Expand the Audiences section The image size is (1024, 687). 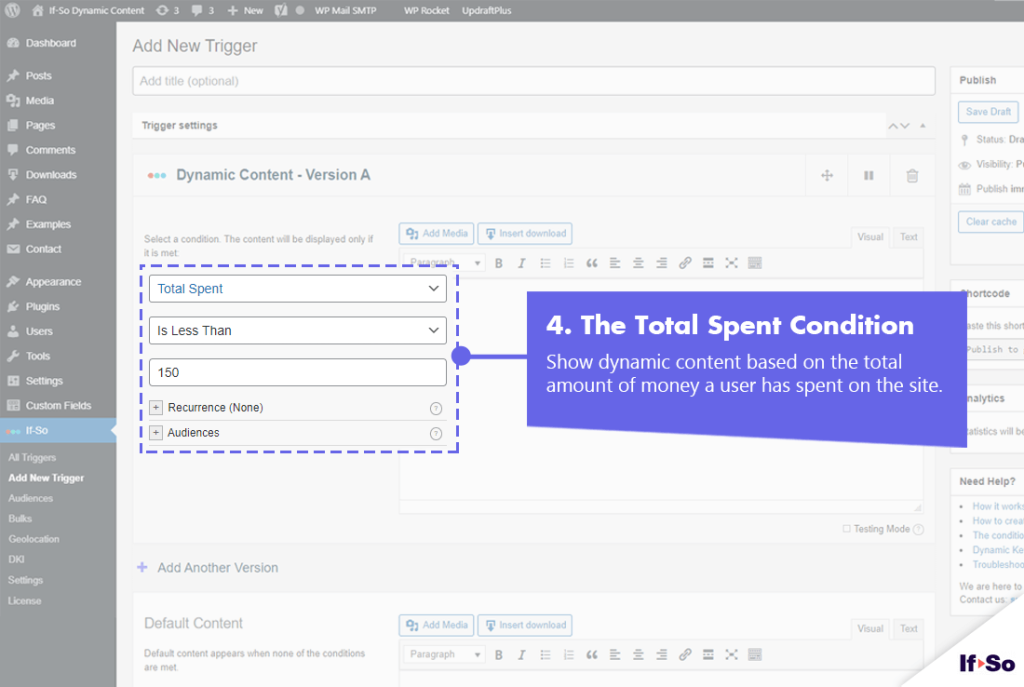pyautogui.click(x=155, y=432)
